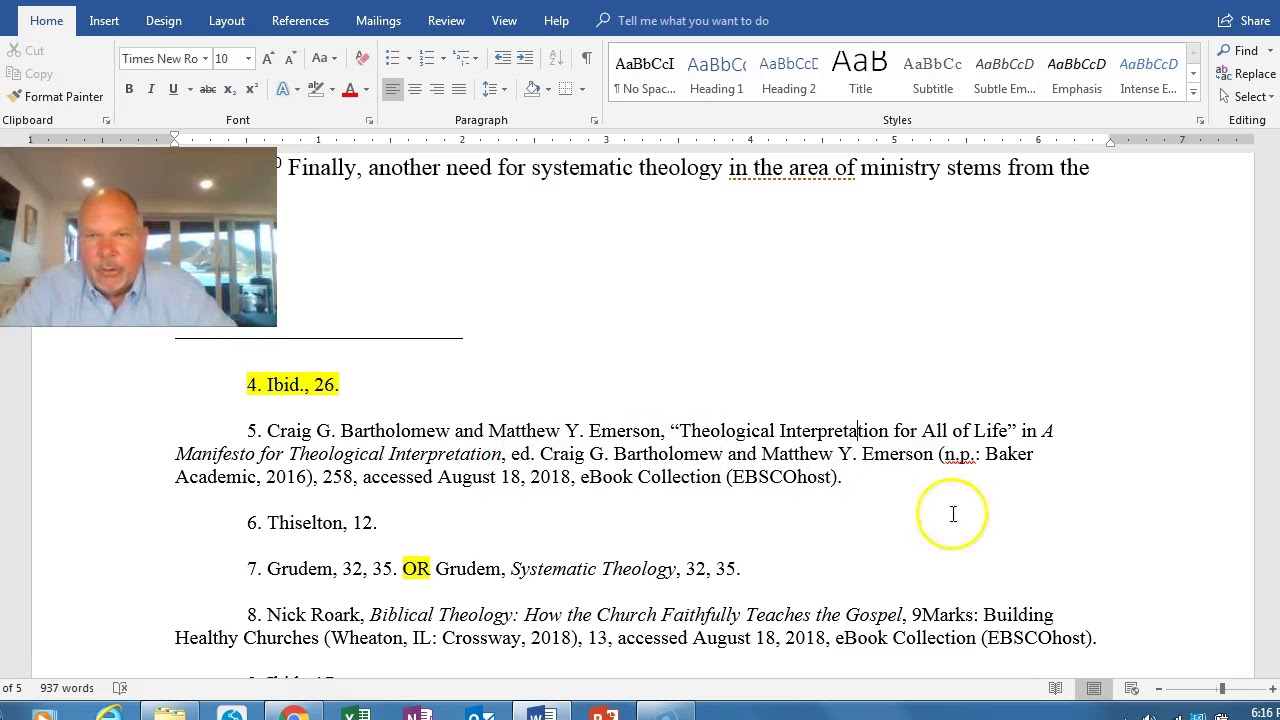
Task: Open the font size dropdown
Action: coord(248,59)
